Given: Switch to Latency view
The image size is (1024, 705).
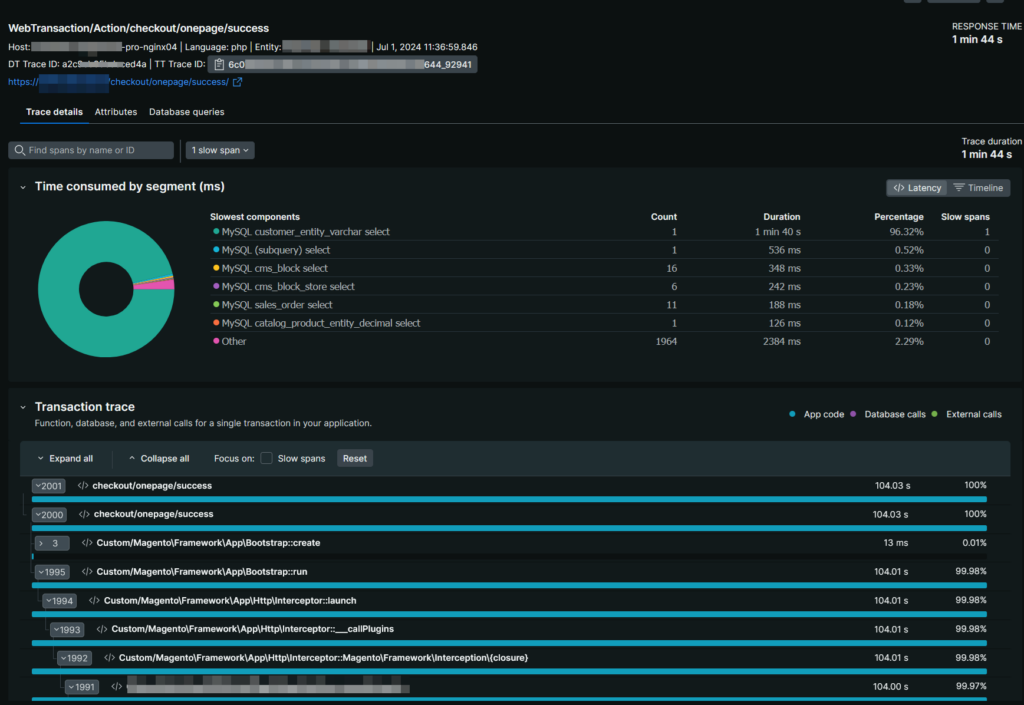Looking at the screenshot, I should (x=916, y=188).
